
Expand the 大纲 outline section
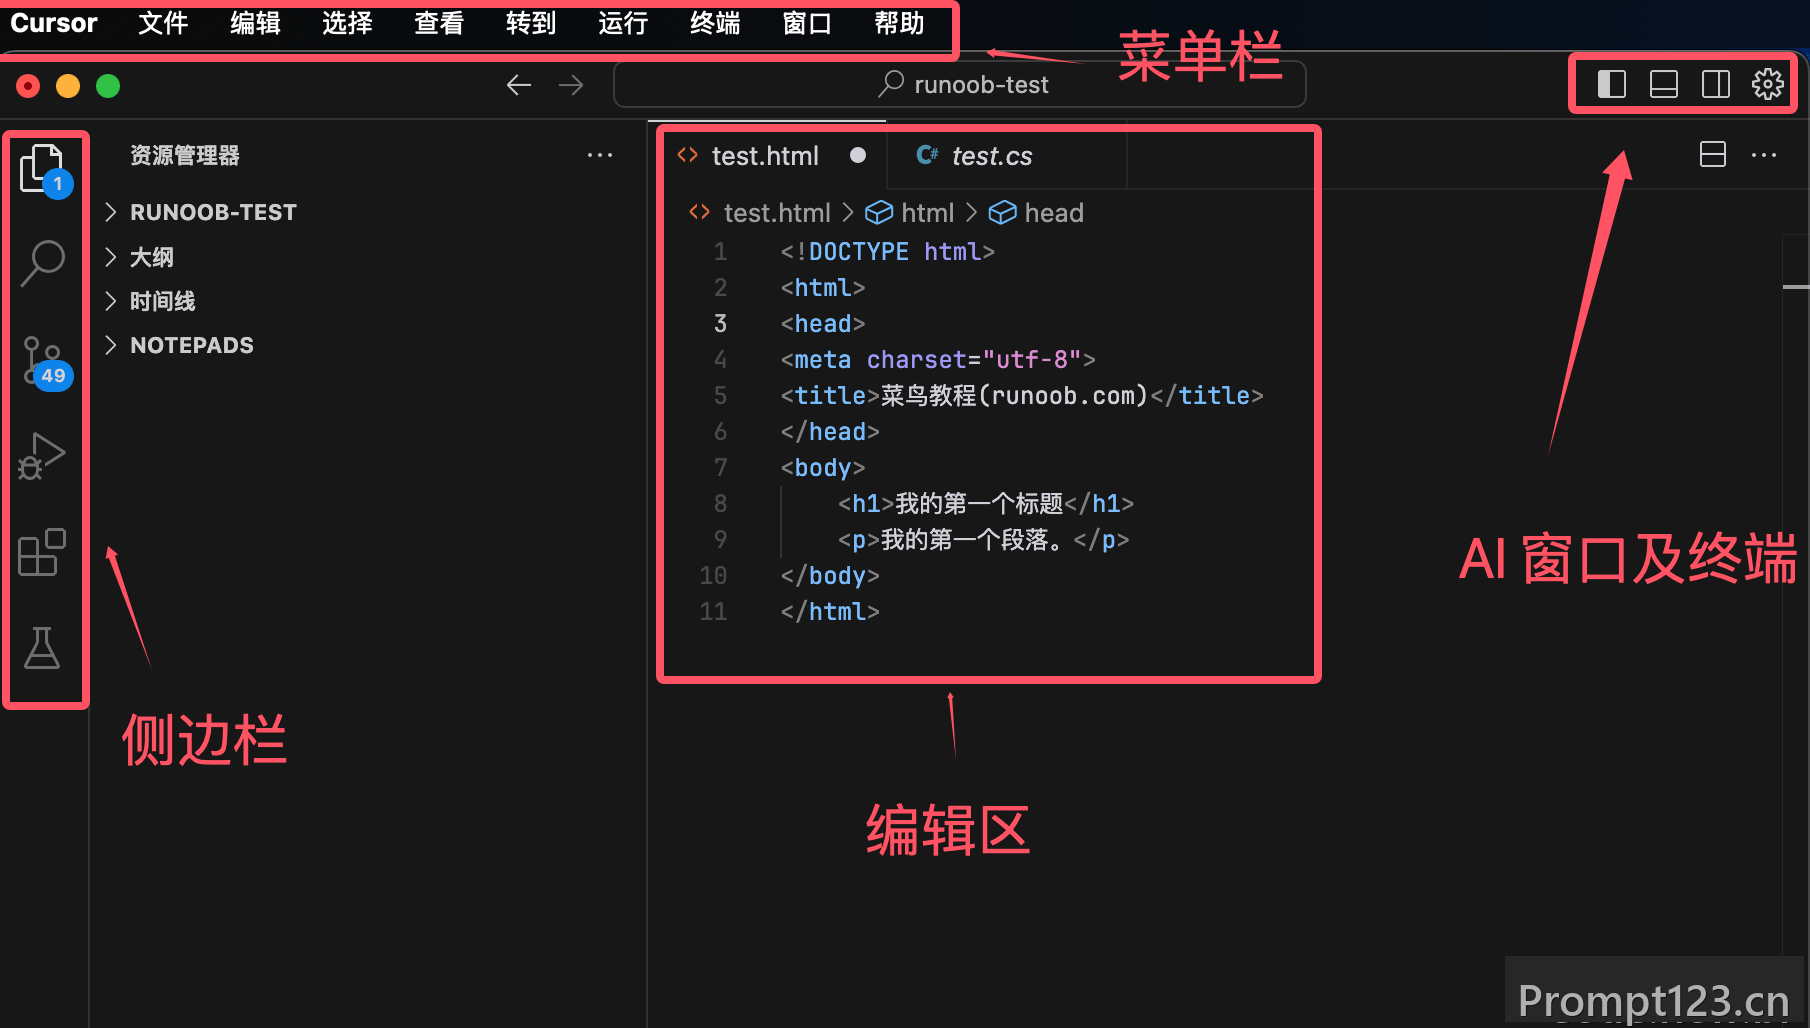click(370, 257)
